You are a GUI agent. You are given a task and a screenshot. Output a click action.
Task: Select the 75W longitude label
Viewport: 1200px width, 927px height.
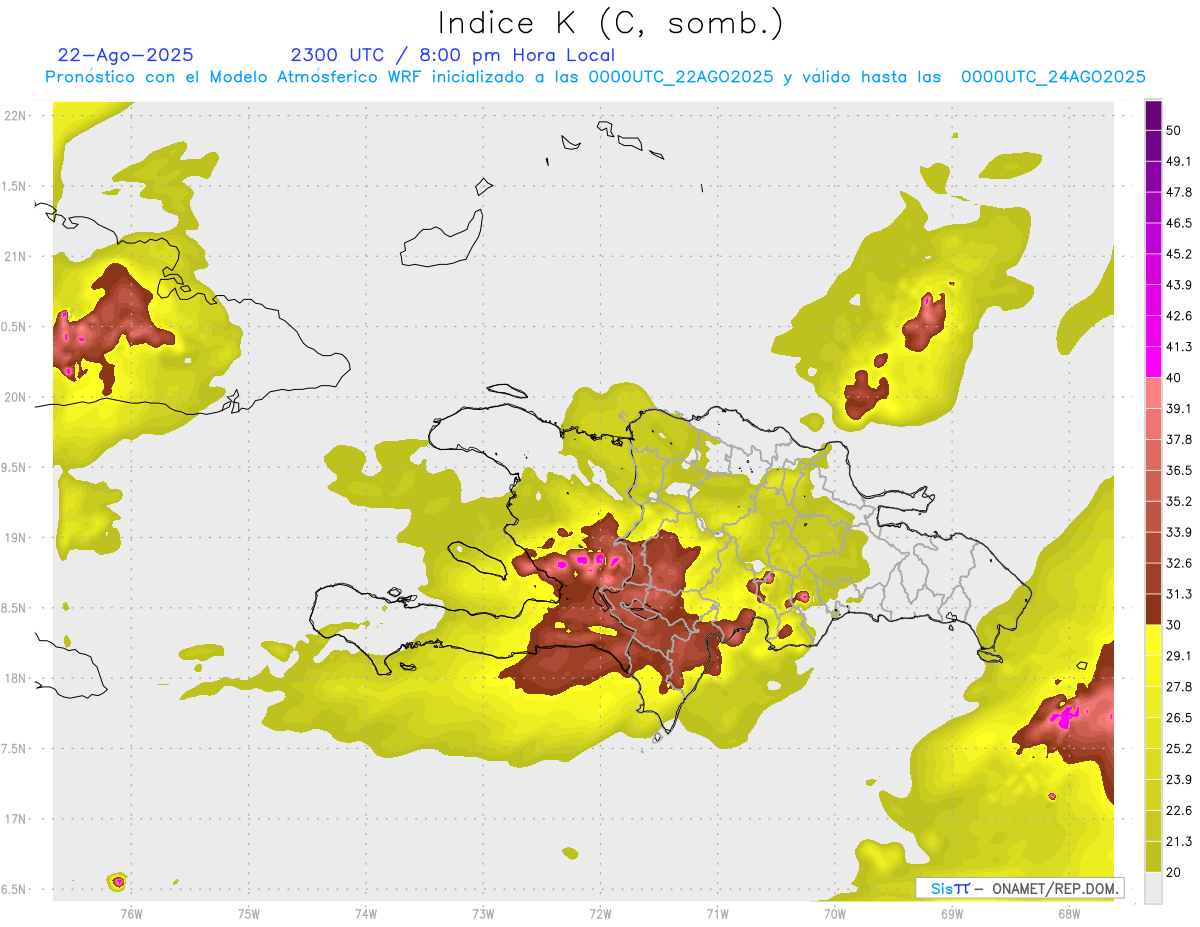click(249, 913)
